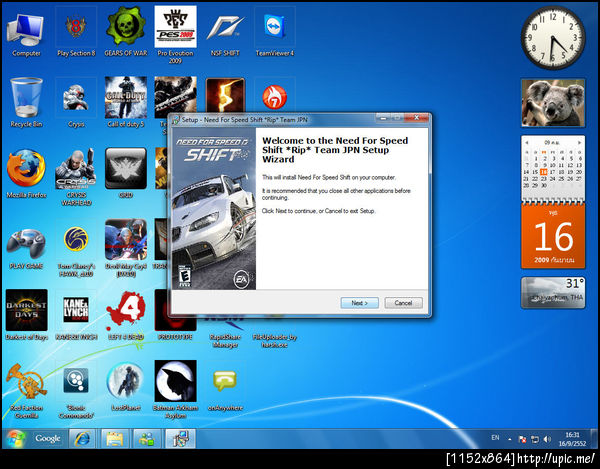Close the Setup wizard window
Viewport: 600px width, 469px height.
click(x=416, y=118)
